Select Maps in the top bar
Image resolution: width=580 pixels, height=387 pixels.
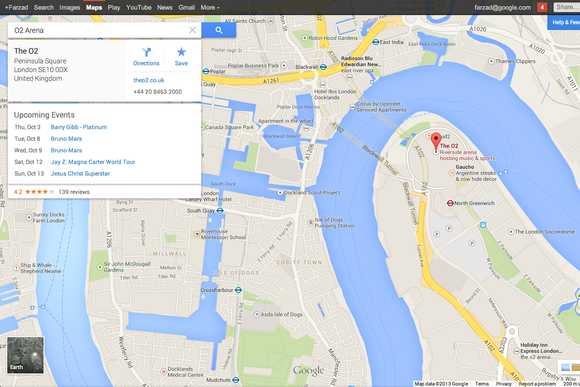(94, 7)
